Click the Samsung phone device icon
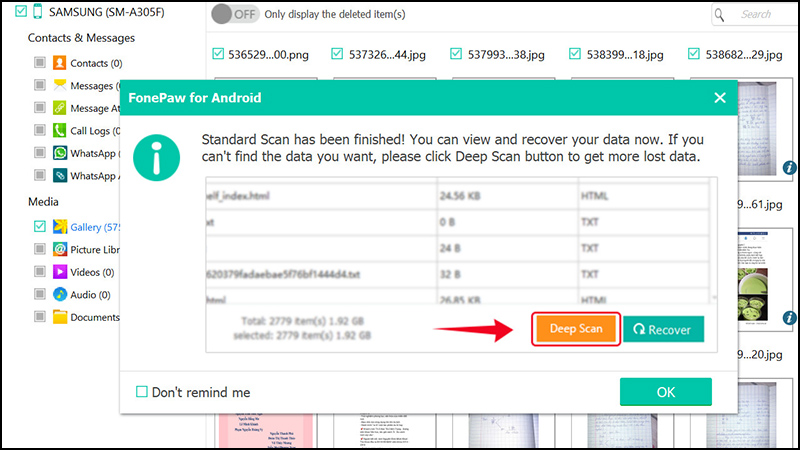 pos(37,11)
